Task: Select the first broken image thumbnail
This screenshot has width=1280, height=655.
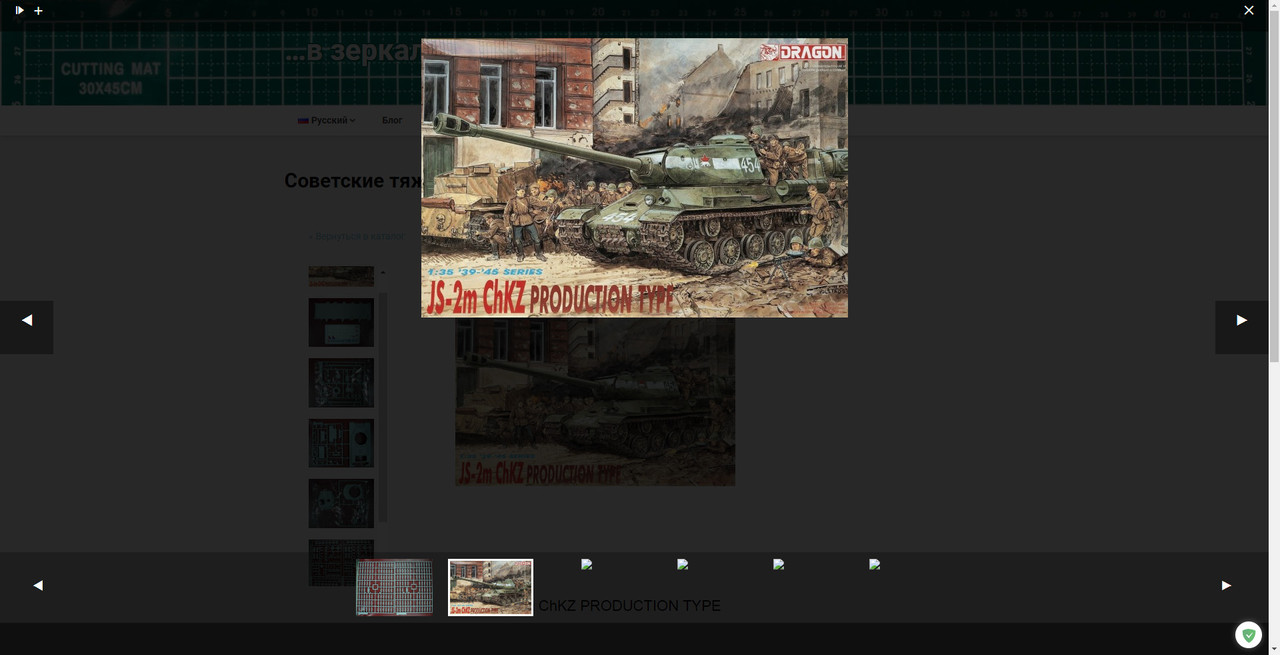Action: point(587,564)
